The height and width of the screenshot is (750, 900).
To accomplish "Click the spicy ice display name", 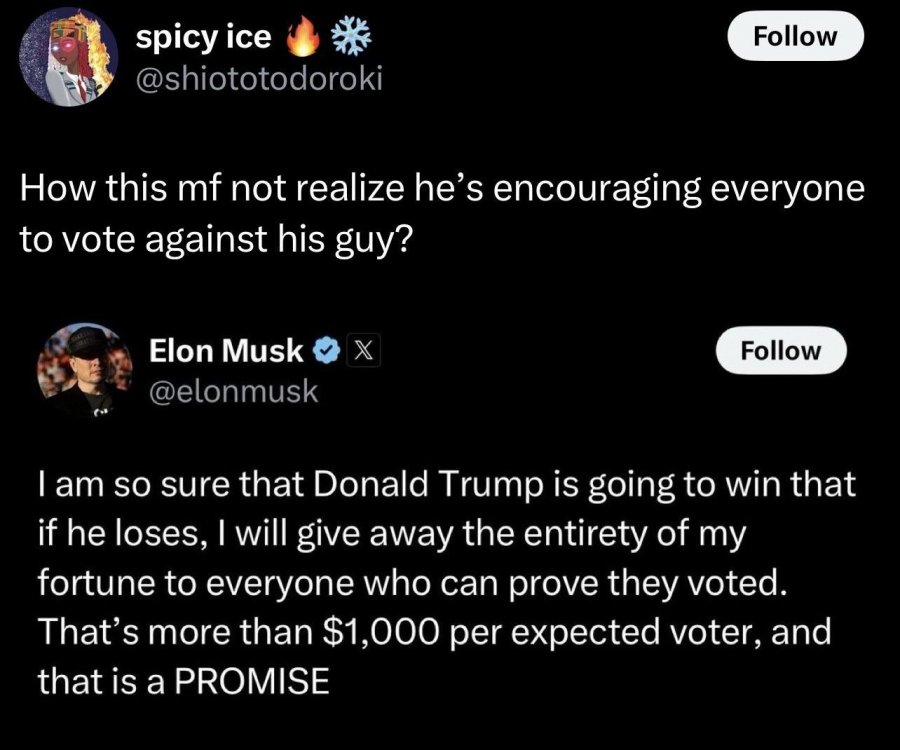I will pos(204,37).
